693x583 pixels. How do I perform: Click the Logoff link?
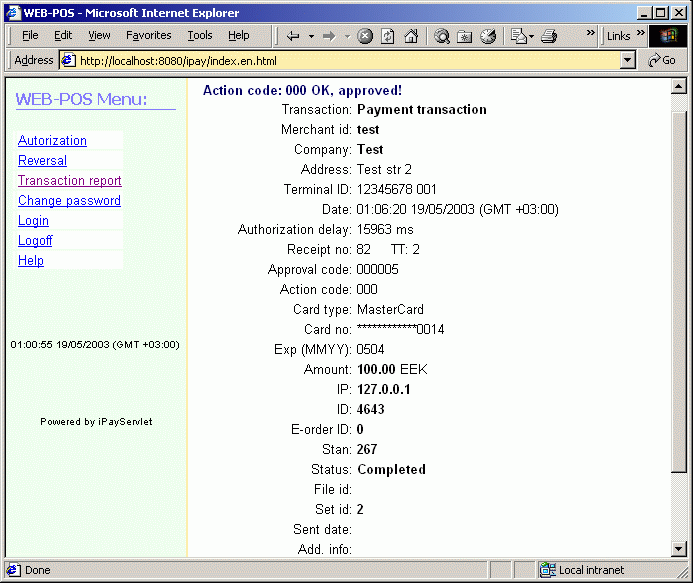click(x=35, y=240)
